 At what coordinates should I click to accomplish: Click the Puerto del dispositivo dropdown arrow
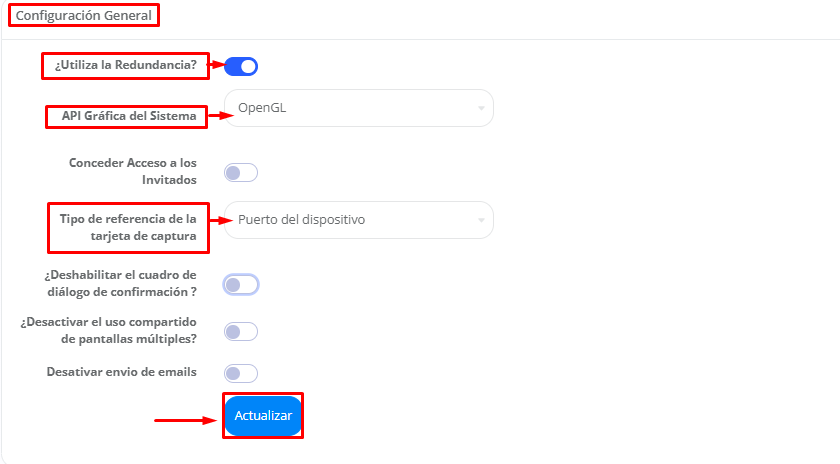click(481, 220)
